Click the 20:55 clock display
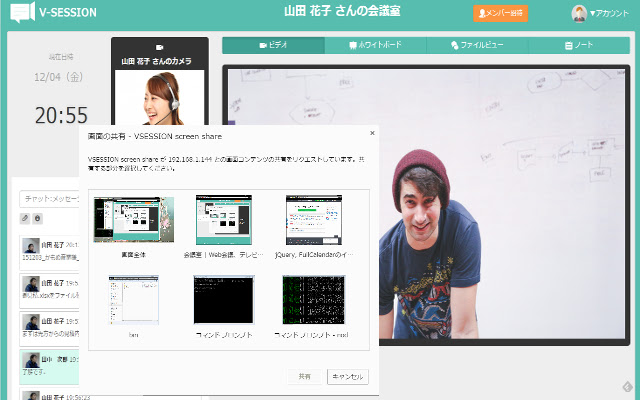This screenshot has width=640, height=400. point(61,115)
